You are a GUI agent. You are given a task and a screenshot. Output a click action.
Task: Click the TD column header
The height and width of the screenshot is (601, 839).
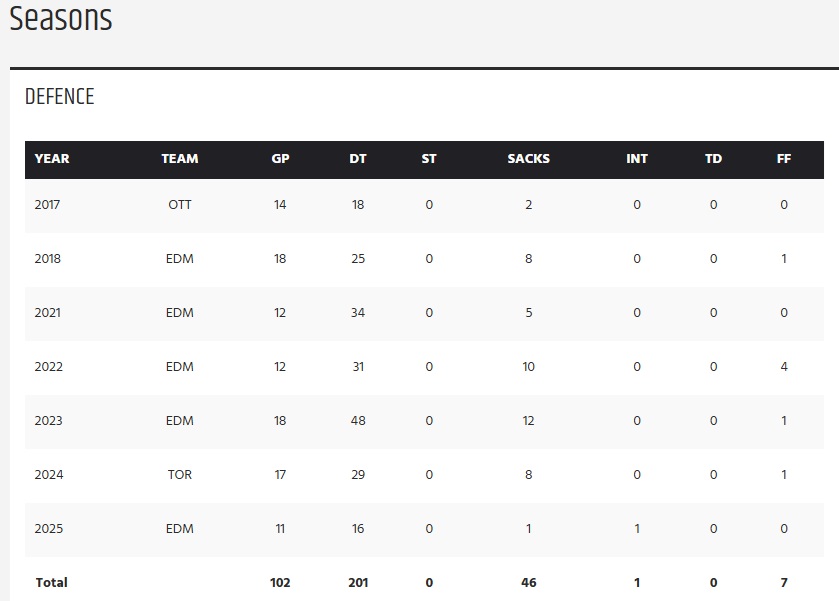point(713,158)
